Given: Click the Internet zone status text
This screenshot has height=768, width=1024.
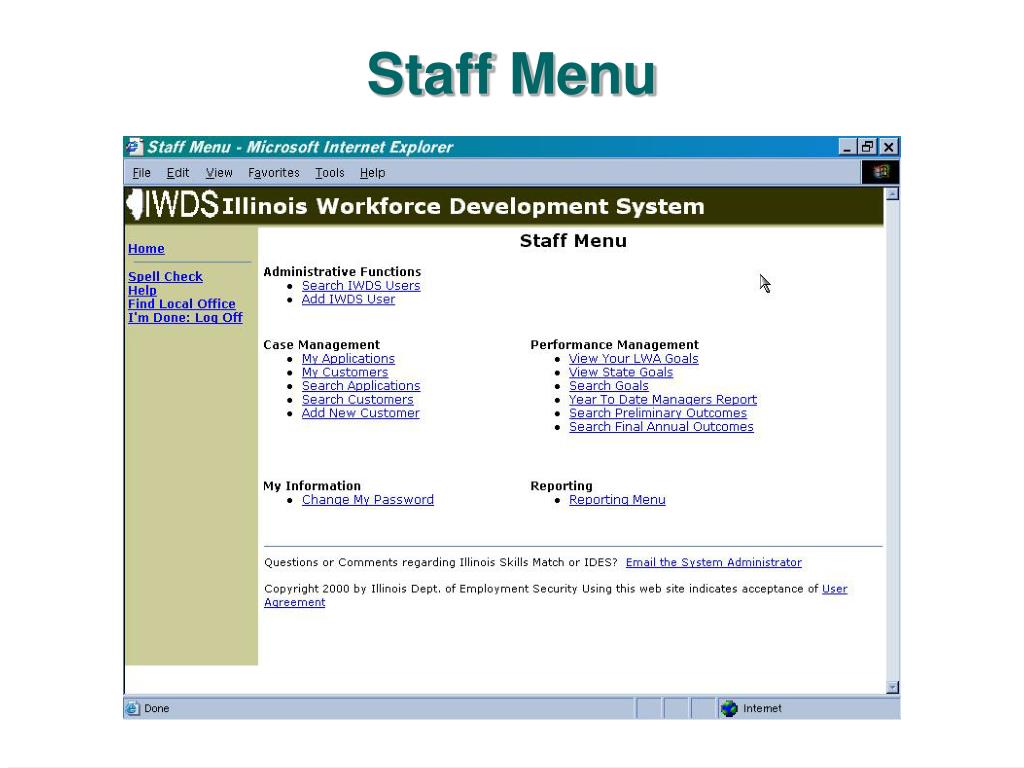Looking at the screenshot, I should pos(762,709).
